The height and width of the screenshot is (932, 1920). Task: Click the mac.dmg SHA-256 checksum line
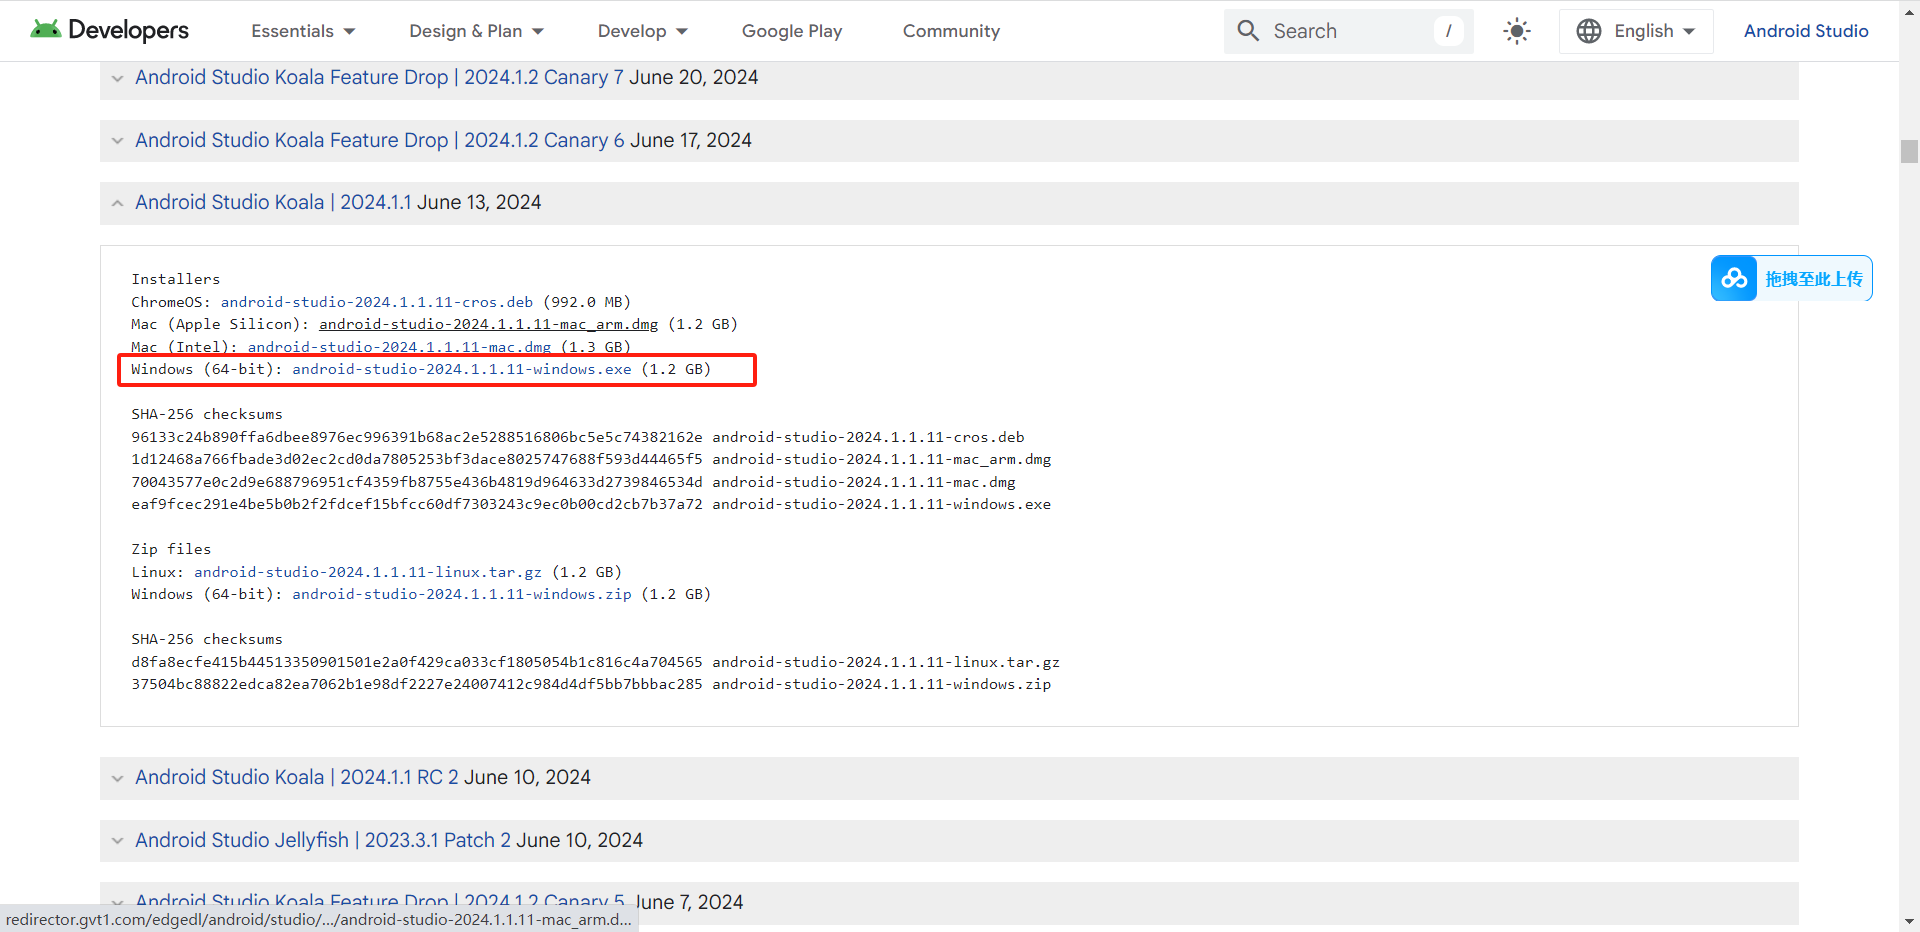[x=573, y=482]
